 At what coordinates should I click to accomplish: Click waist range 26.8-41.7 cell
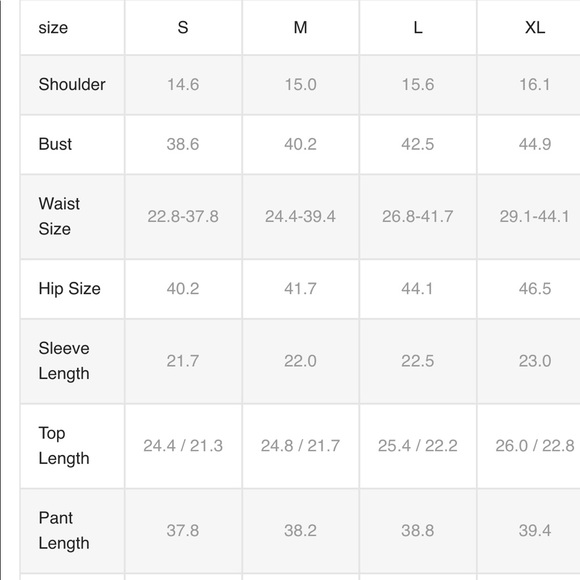[x=418, y=216]
